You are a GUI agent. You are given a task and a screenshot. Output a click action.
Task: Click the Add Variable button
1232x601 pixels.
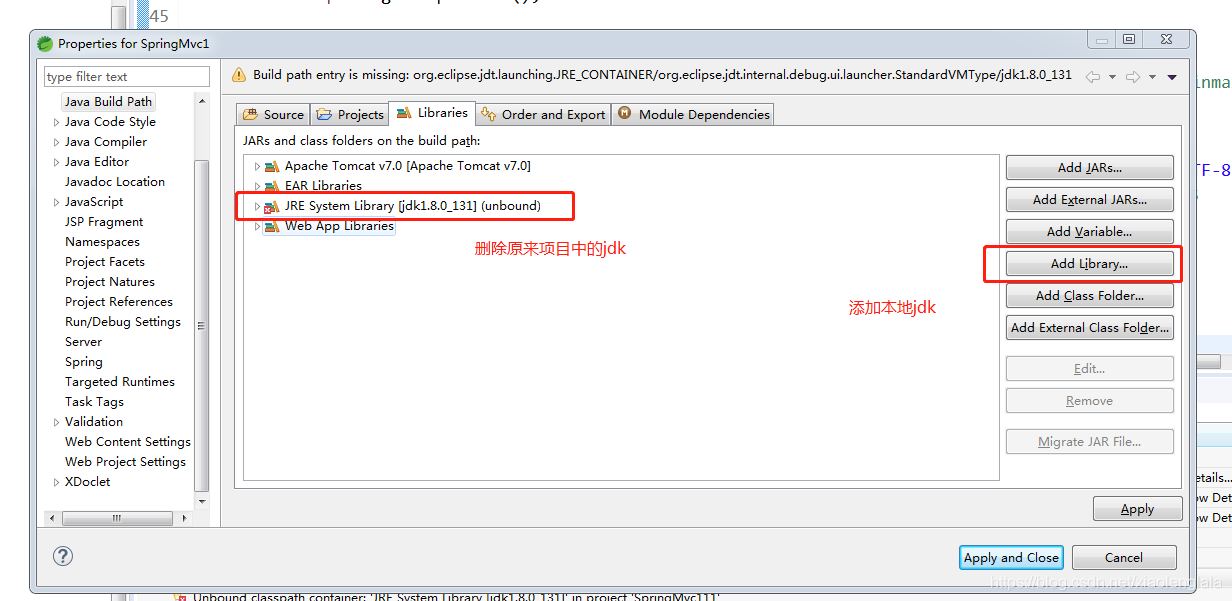coord(1089,232)
